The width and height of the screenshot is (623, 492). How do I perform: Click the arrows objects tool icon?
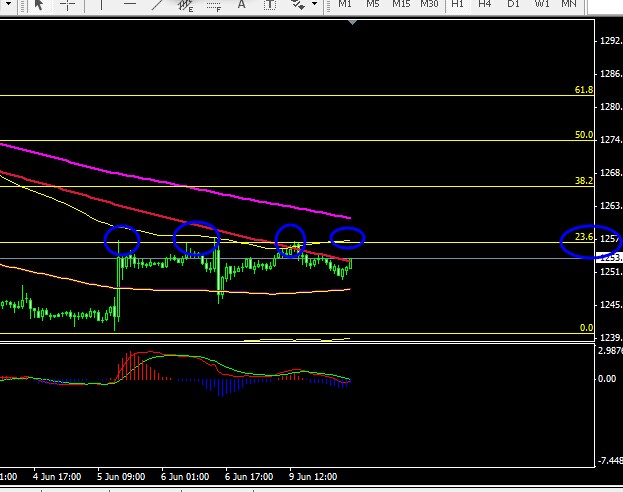pos(298,4)
